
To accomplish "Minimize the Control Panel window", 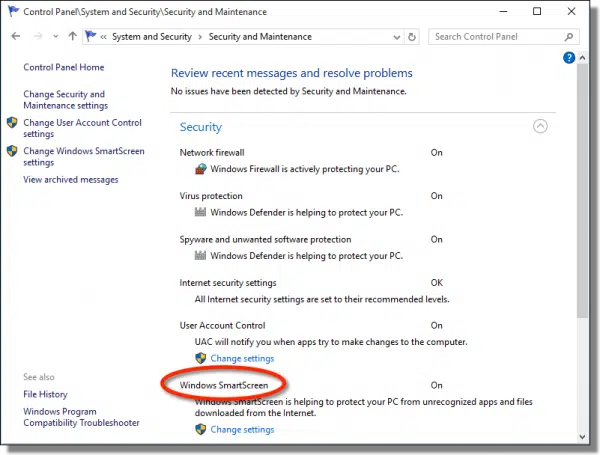I will click(x=504, y=11).
